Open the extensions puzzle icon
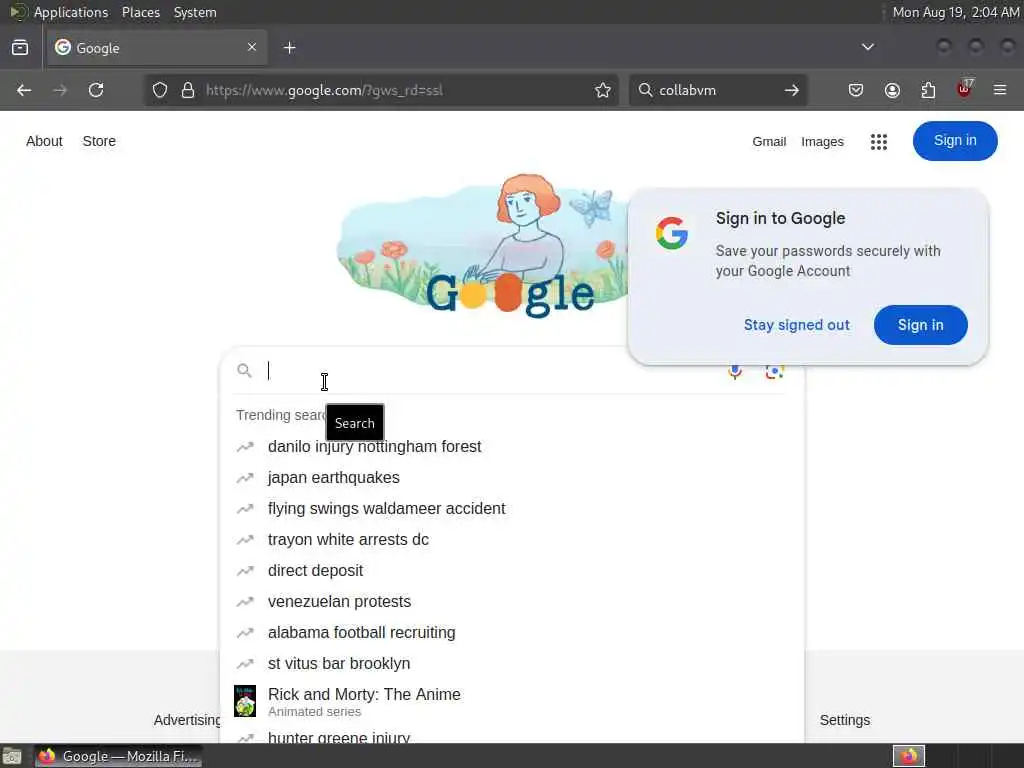1024x768 pixels. [928, 90]
